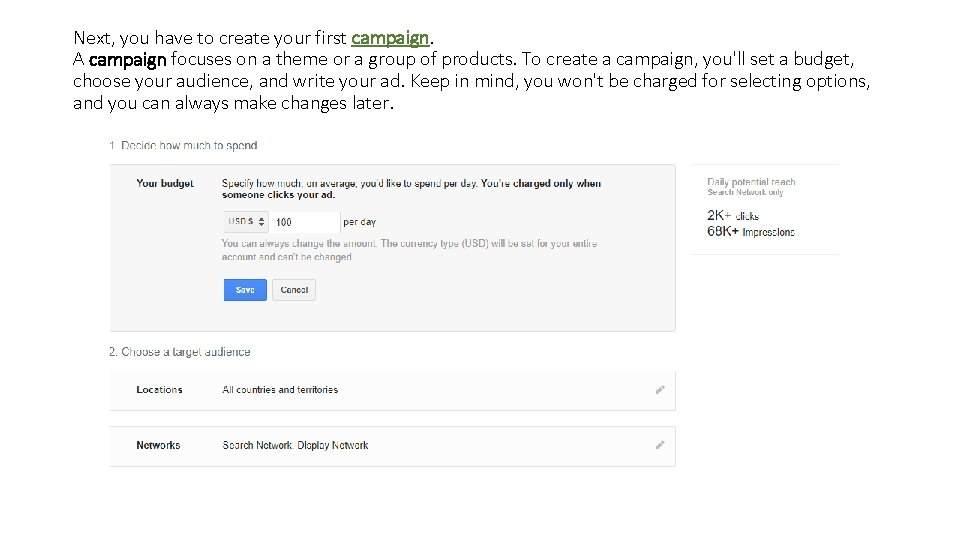Click the 2K+ clicks estimate
Viewport: 960px width, 540px height.
point(733,215)
